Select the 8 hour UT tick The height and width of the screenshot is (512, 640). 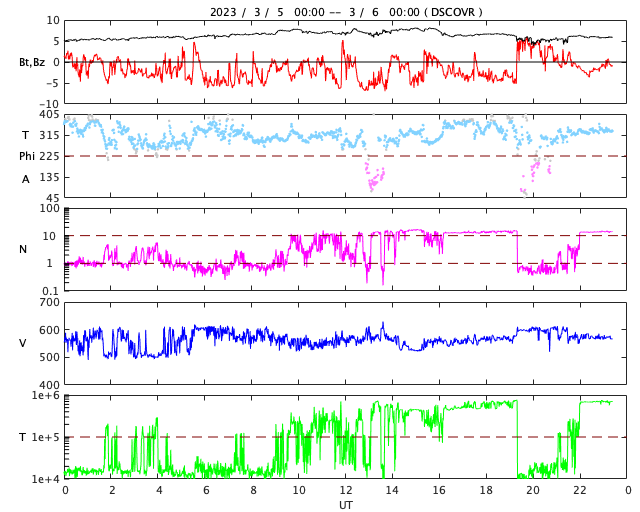tap(253, 490)
